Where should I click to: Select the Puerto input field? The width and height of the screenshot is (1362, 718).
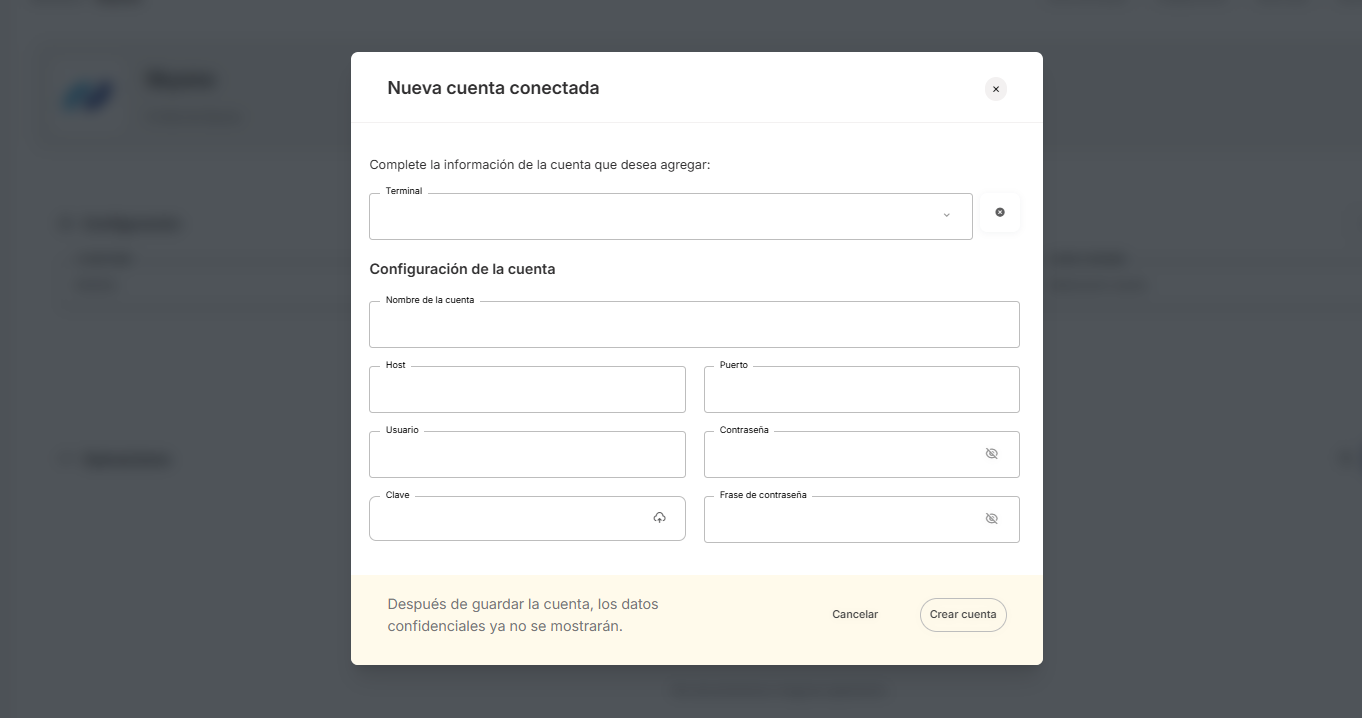click(861, 390)
